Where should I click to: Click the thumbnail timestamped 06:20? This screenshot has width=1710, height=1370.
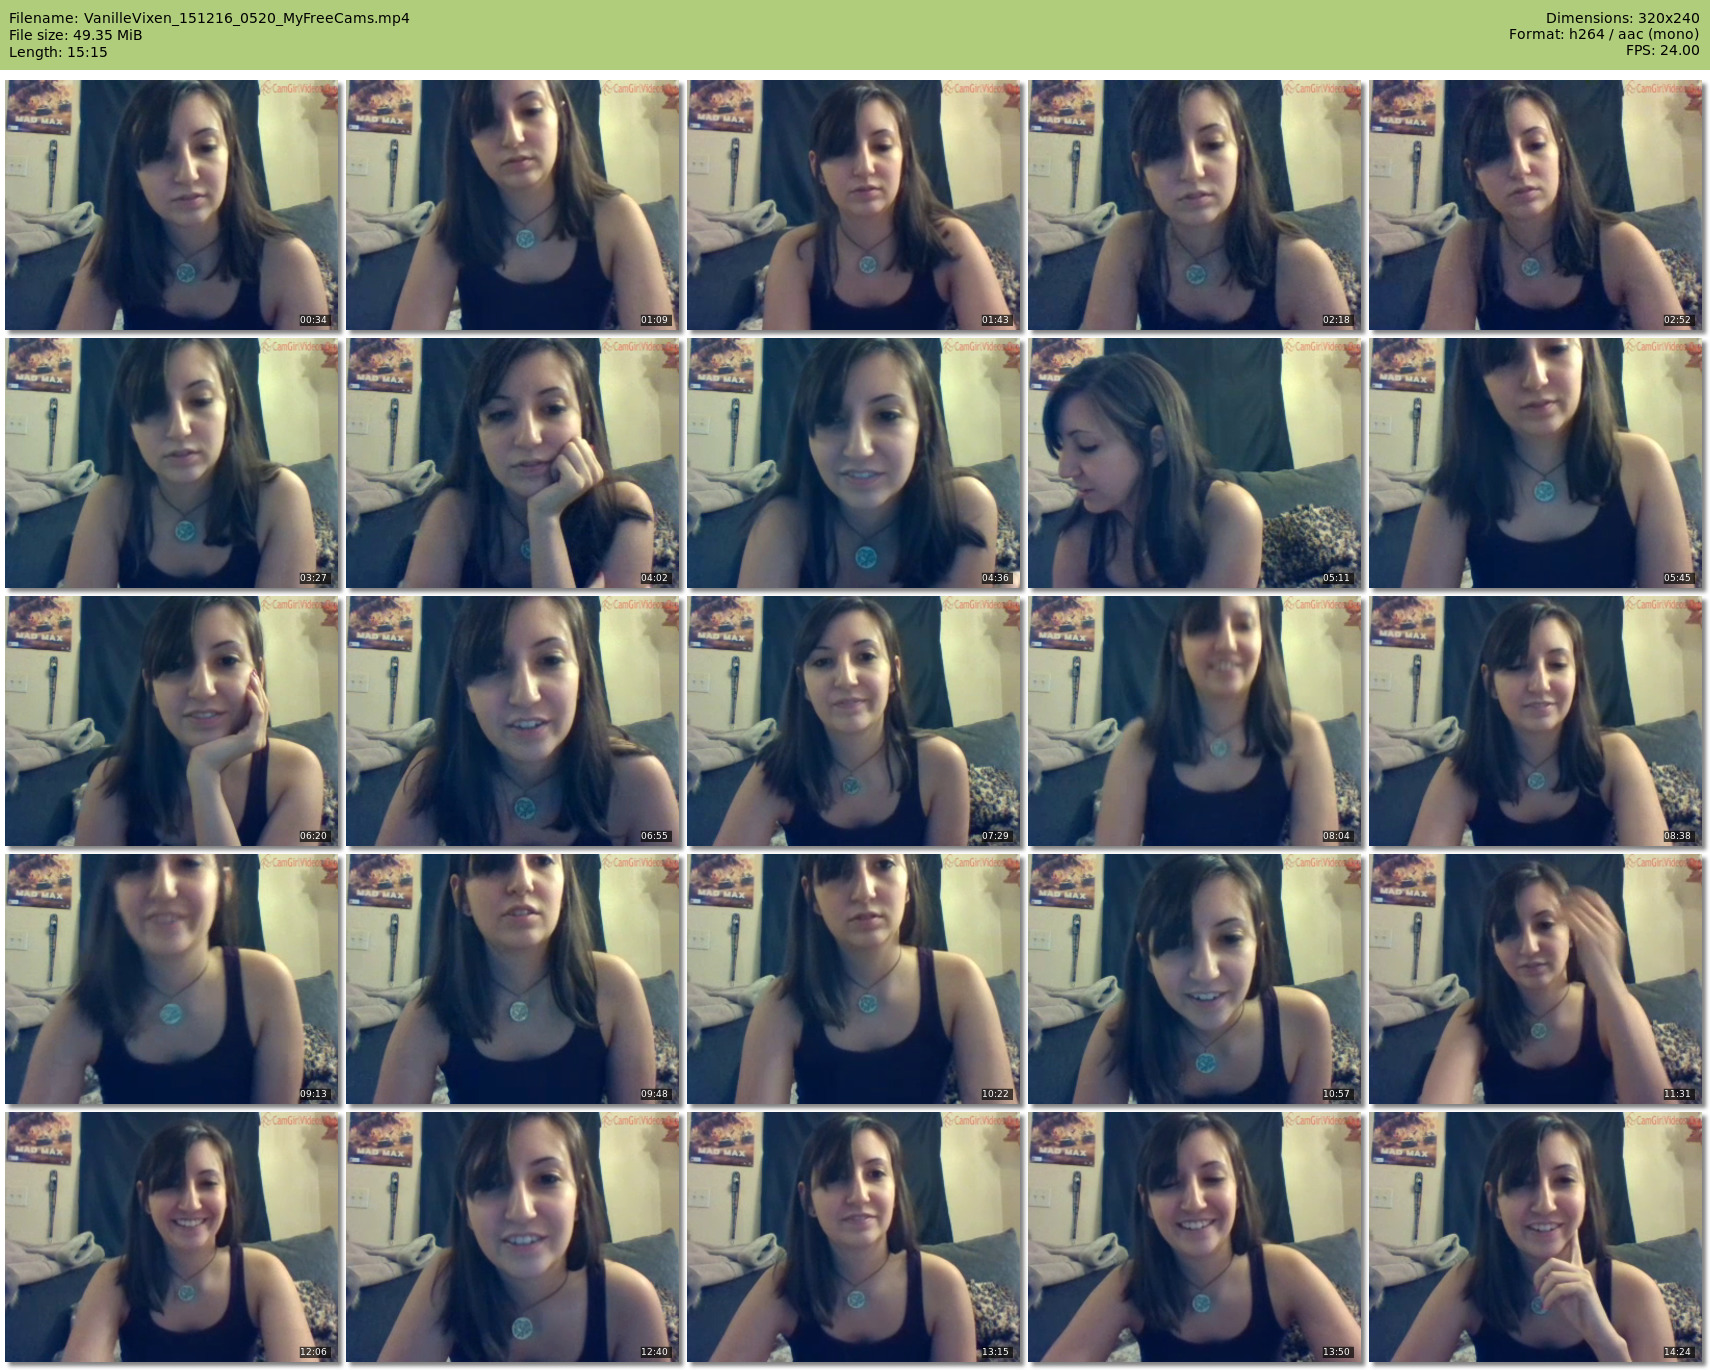point(172,721)
